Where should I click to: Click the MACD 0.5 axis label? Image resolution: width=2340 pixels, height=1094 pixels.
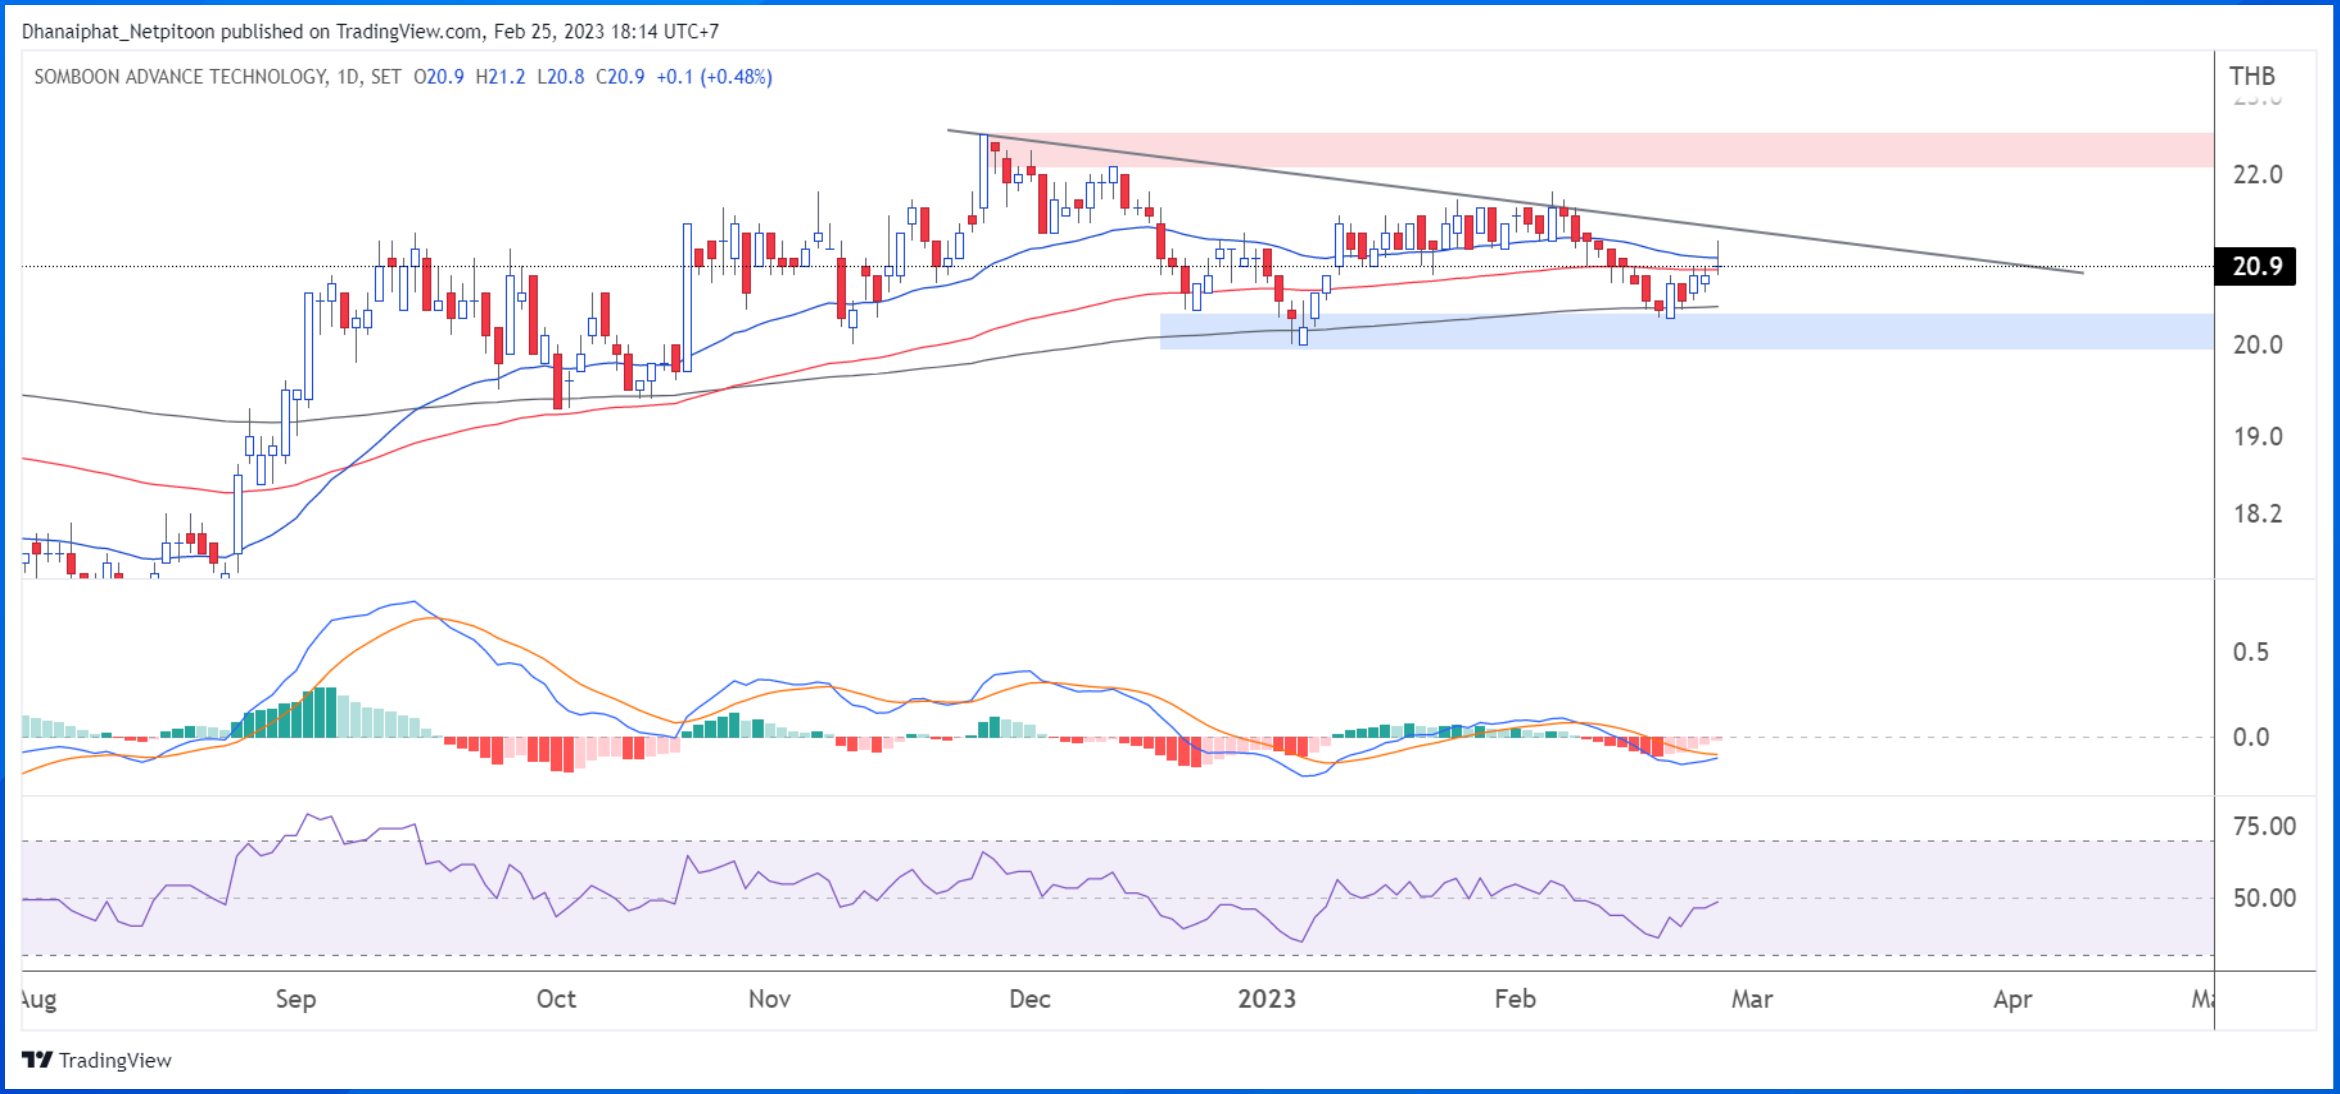(x=2251, y=652)
